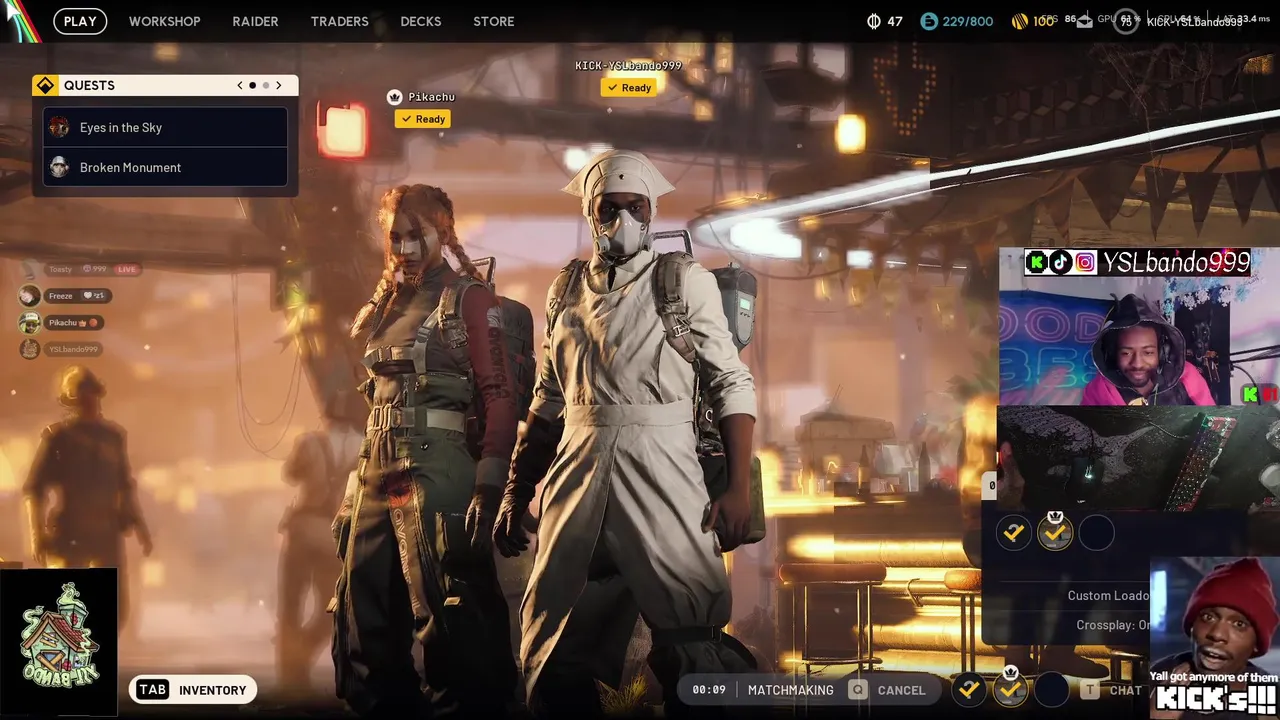Viewport: 1280px width, 720px height.
Task: Click the Crossplay setting row
Action: click(x=1113, y=625)
